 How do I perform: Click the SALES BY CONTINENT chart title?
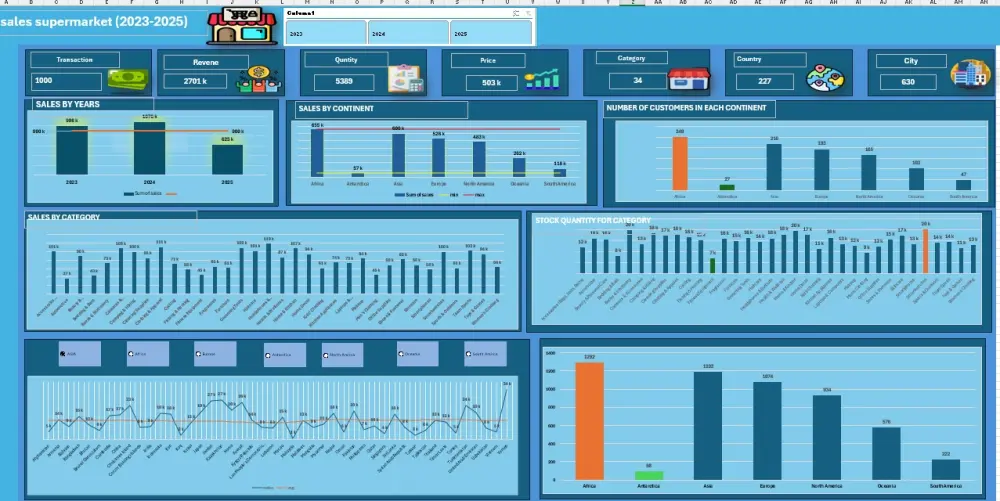(336, 109)
